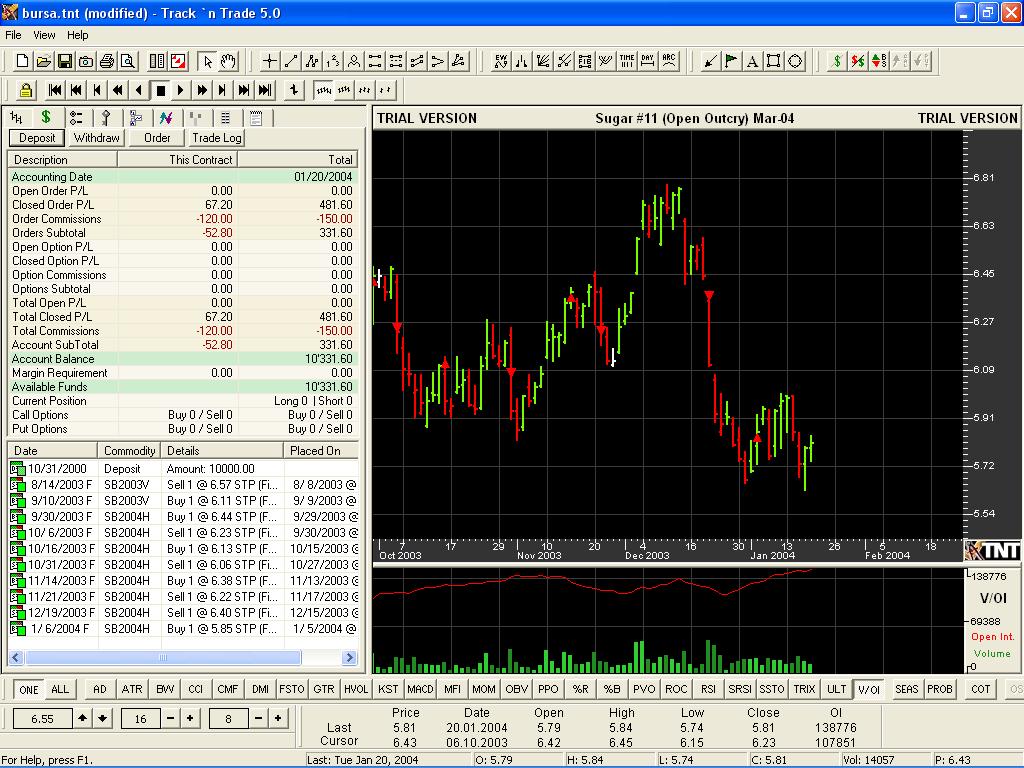
Task: Open the Trade Log
Action: pos(217,138)
